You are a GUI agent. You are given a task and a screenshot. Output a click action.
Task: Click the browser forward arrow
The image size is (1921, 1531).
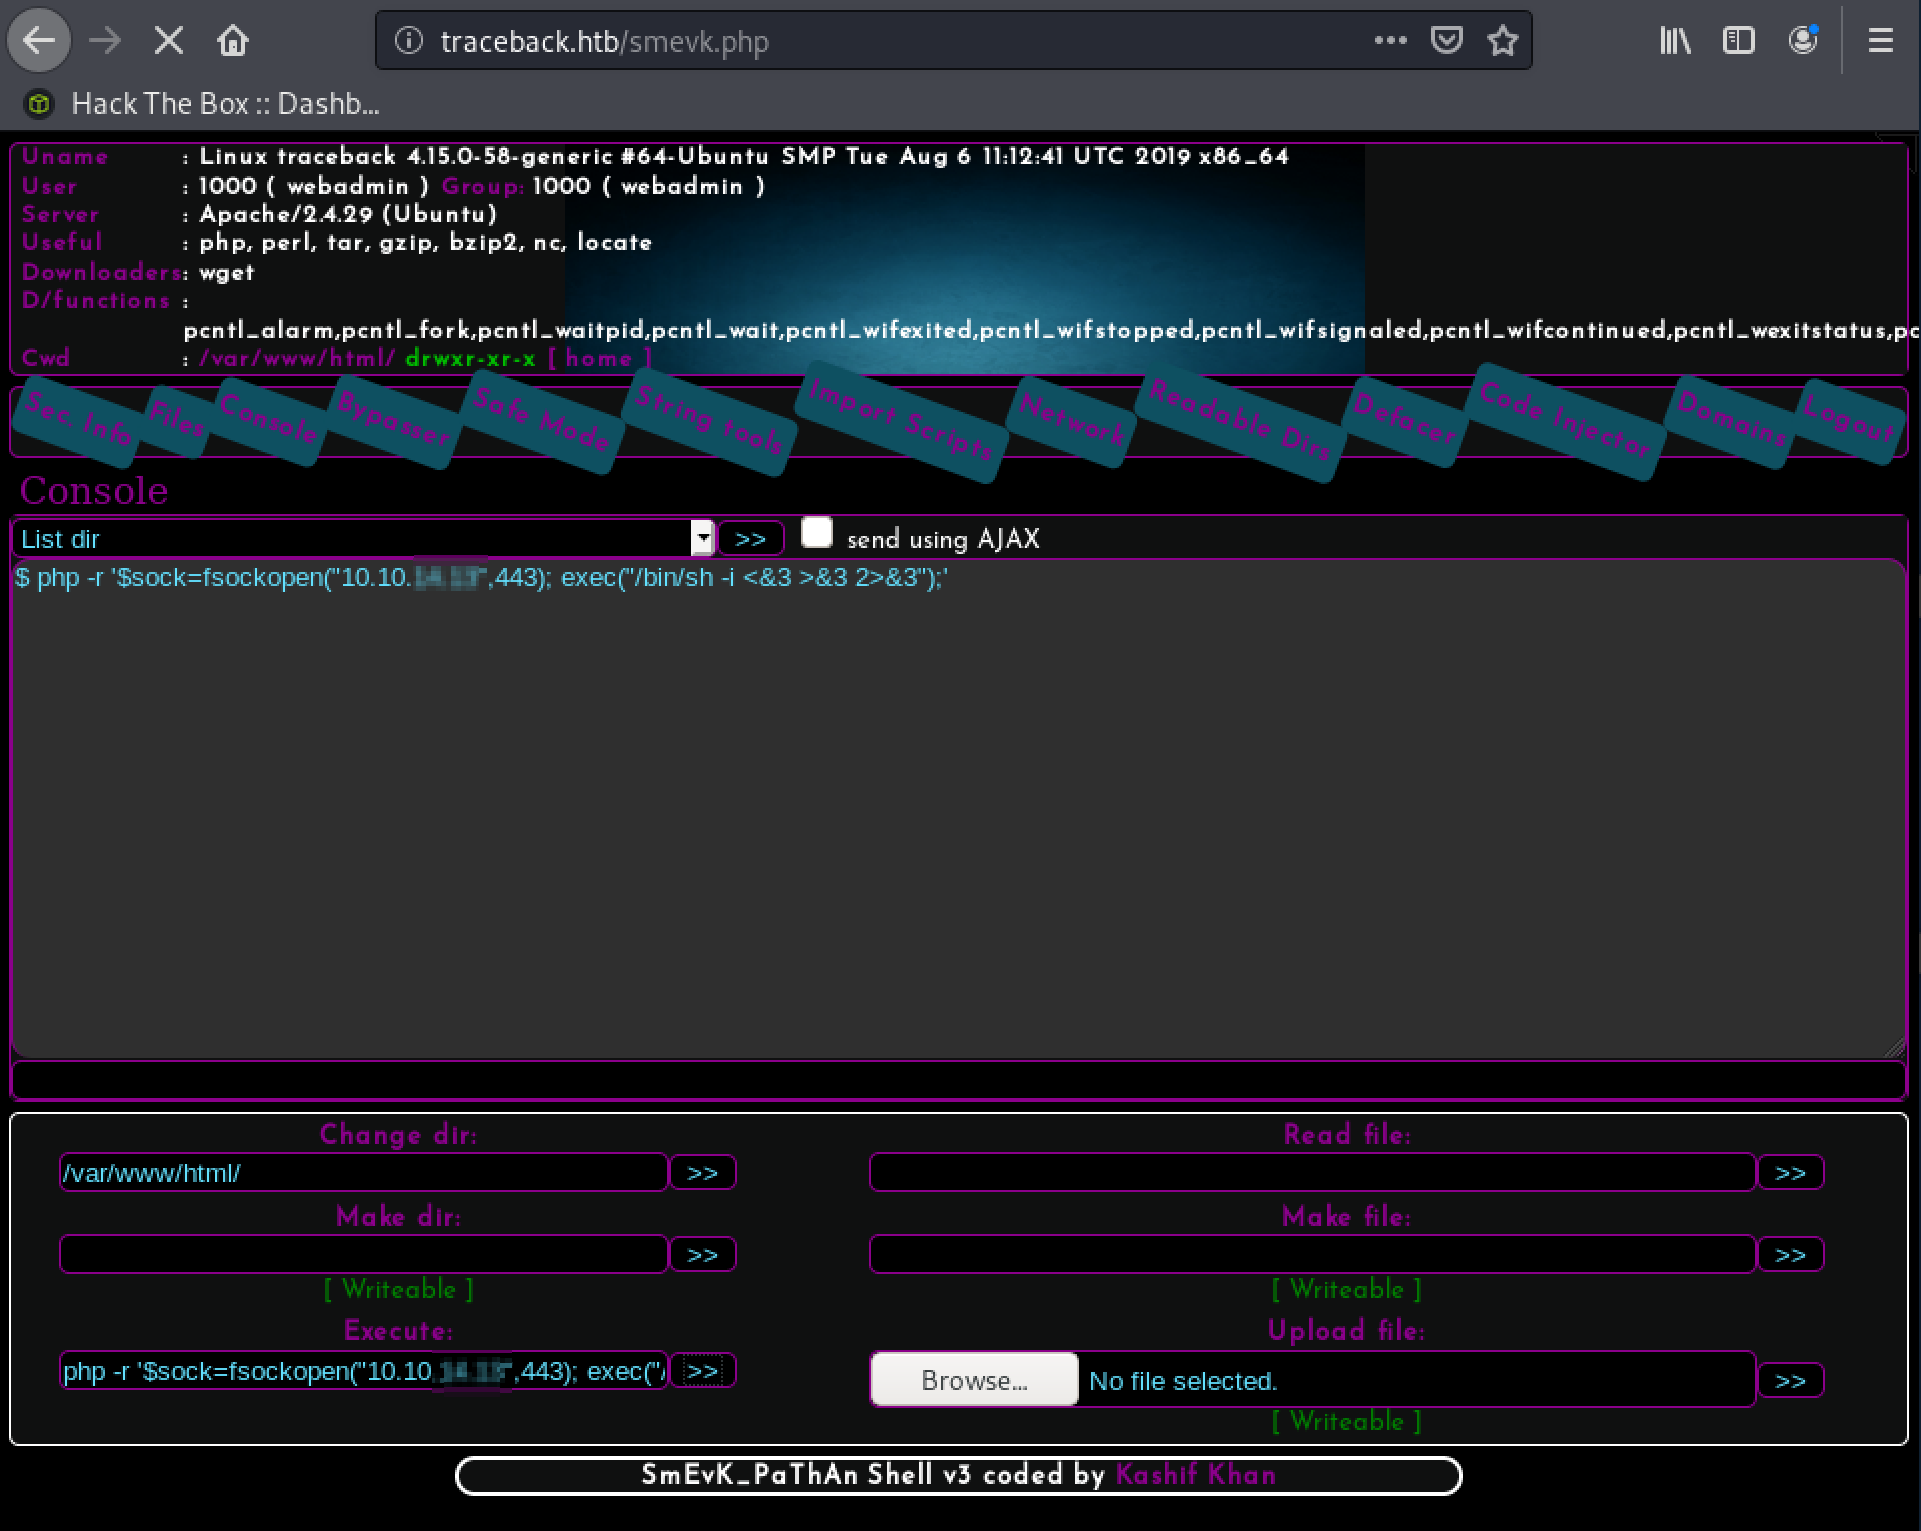point(105,41)
